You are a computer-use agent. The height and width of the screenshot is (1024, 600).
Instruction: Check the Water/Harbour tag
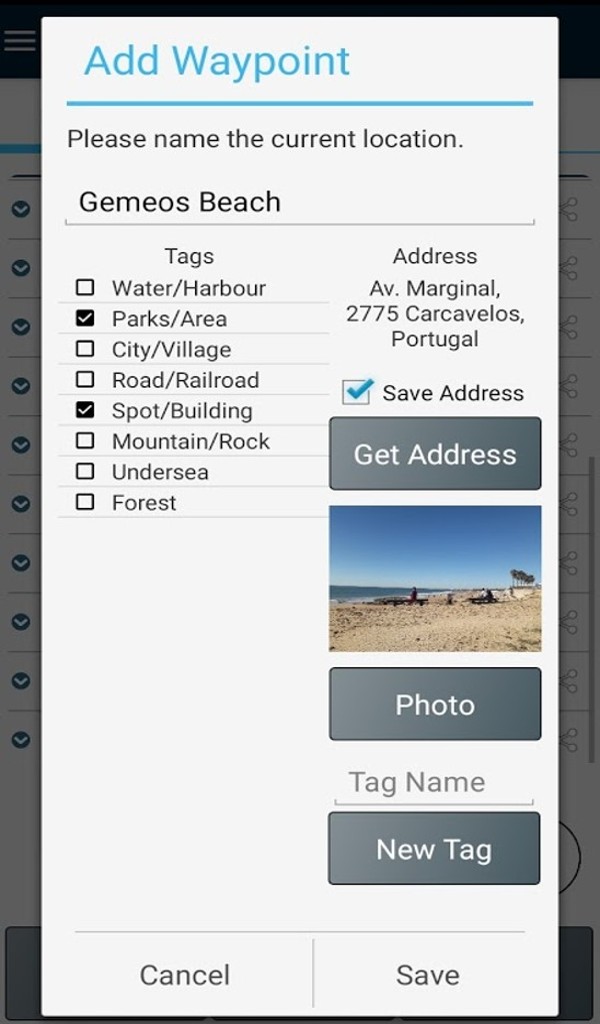point(87,287)
